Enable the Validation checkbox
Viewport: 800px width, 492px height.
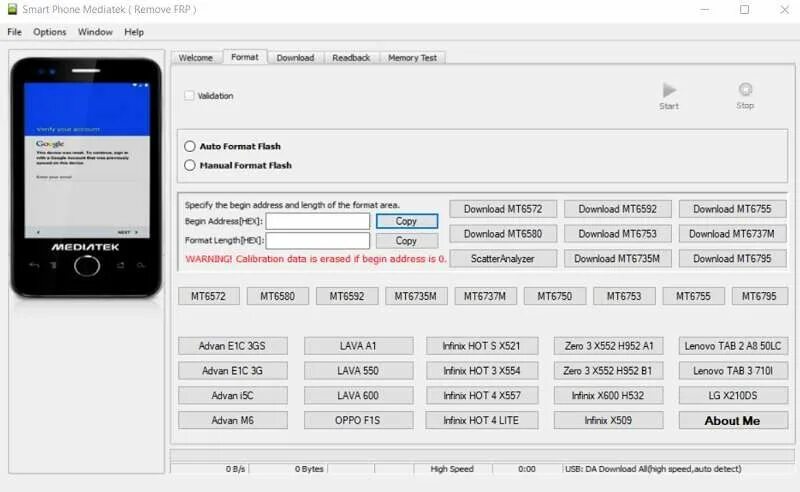[189, 95]
